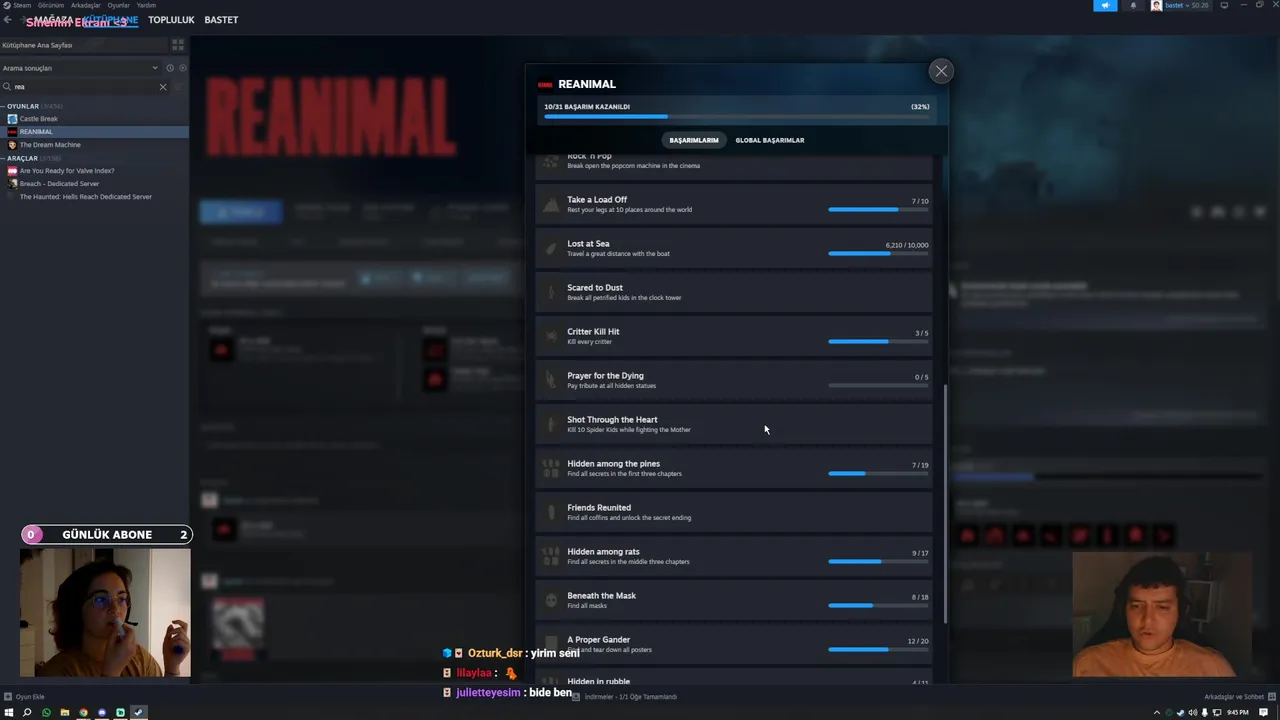Click Hidden among the pines achievement icon

[x=551, y=468]
